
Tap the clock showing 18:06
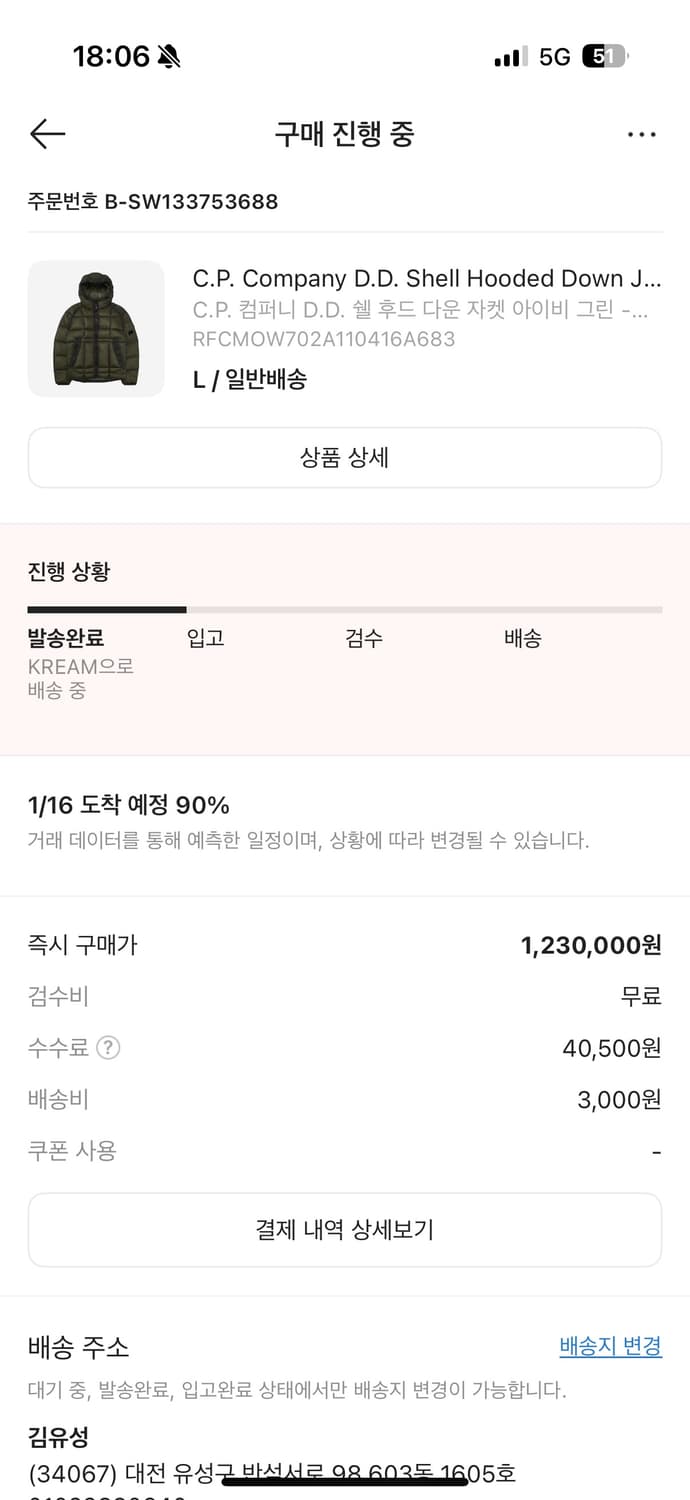(x=113, y=57)
